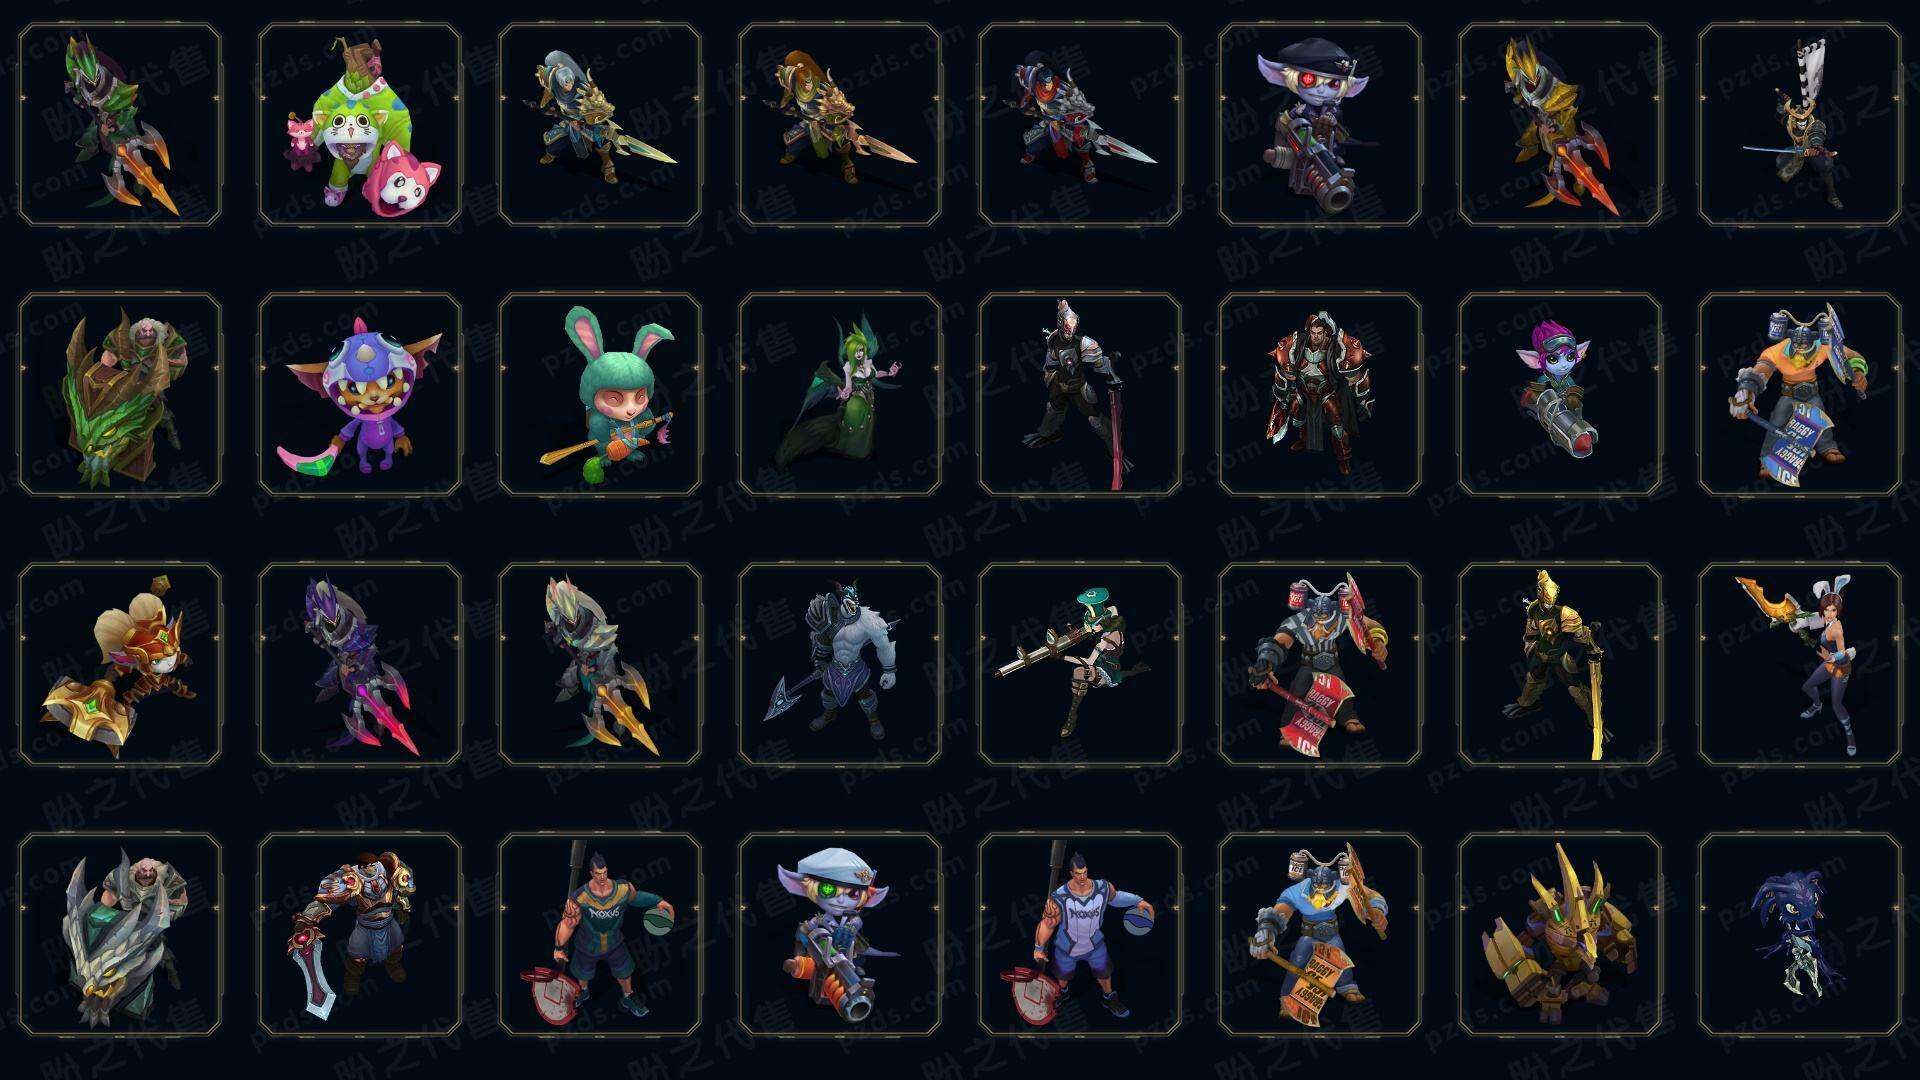The height and width of the screenshot is (1080, 1920).
Task: Choose the purple dino-costume Gnar skin
Action: 360,395
